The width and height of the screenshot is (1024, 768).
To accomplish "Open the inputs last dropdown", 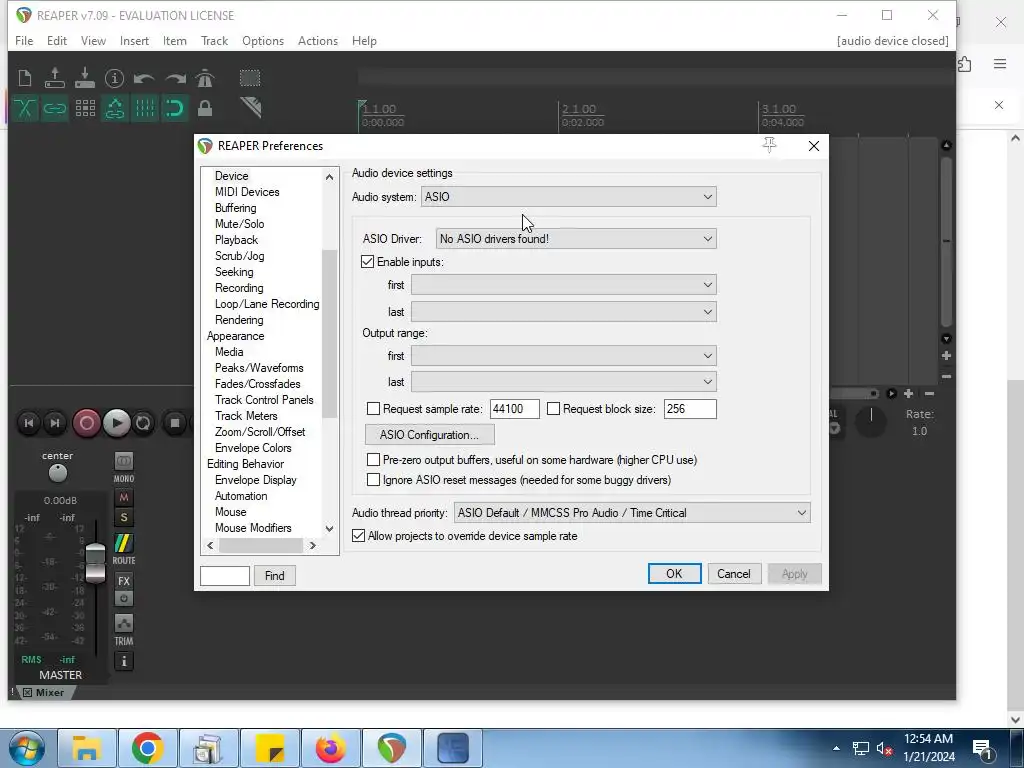I will 564,312.
